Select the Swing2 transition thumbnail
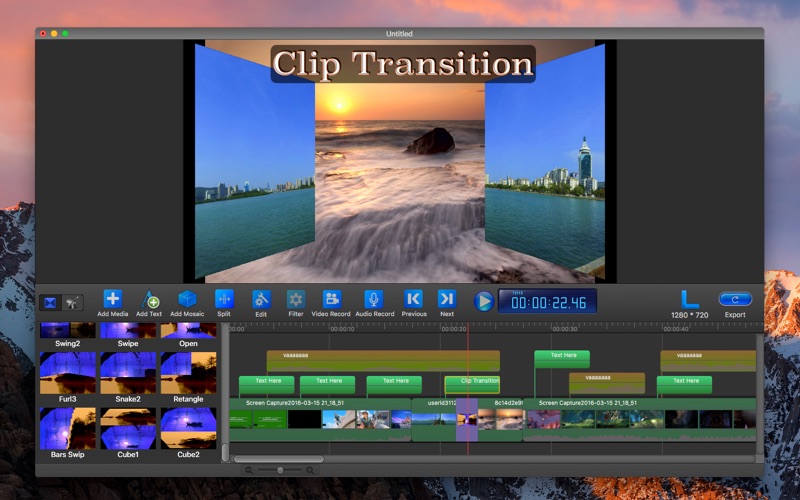Image resolution: width=800 pixels, height=500 pixels. [x=67, y=330]
